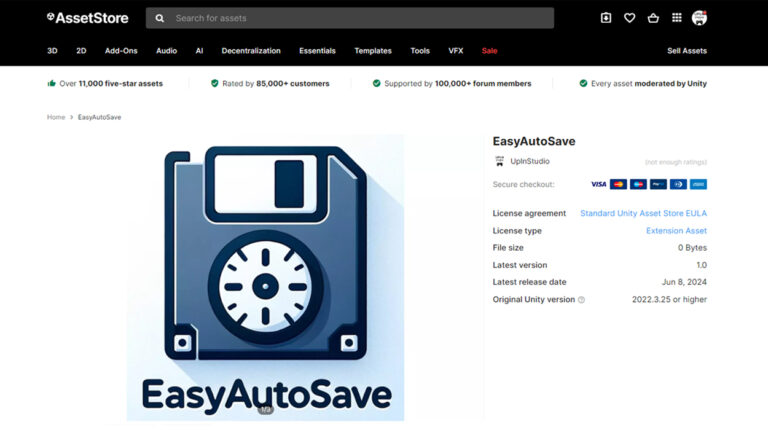The height and width of the screenshot is (430, 768).
Task: Click the EasyAutoSave breadcrumb
Action: tap(99, 117)
